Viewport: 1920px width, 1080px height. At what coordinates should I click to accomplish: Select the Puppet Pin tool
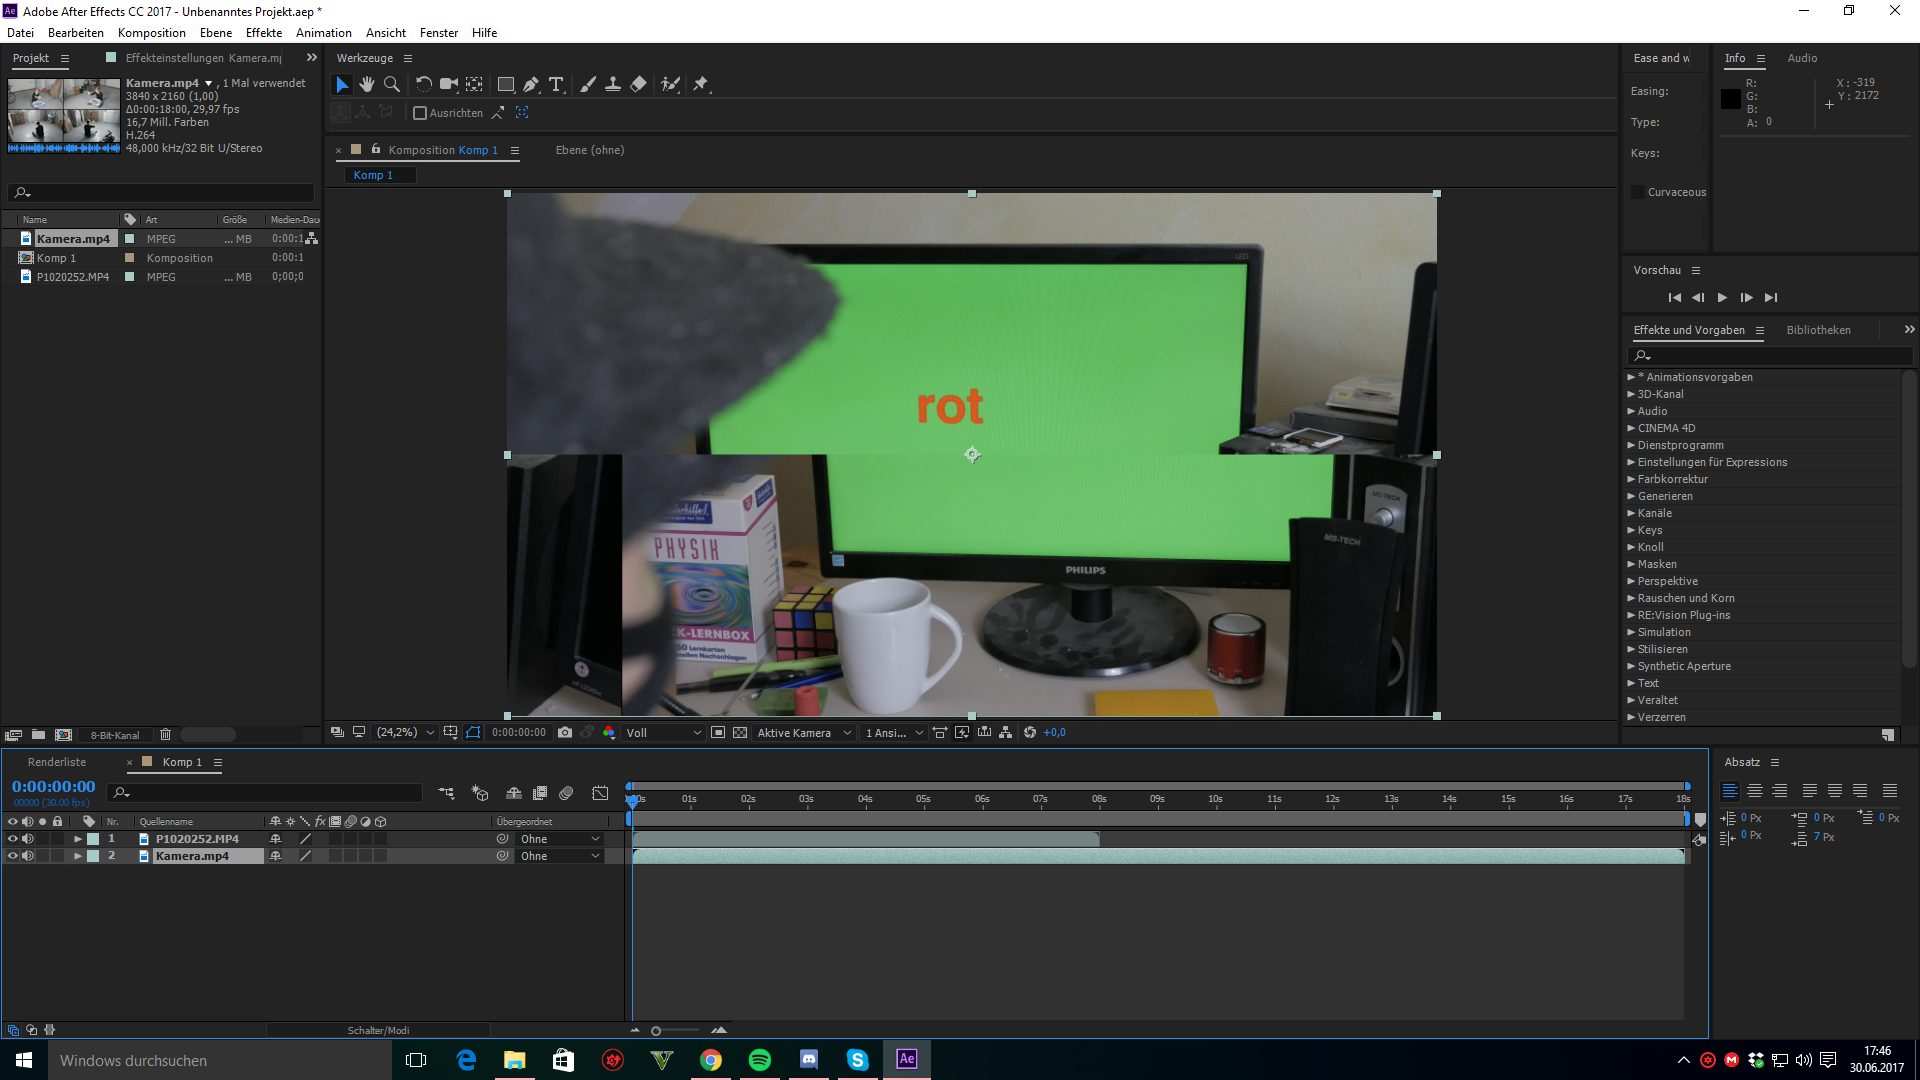coord(701,85)
